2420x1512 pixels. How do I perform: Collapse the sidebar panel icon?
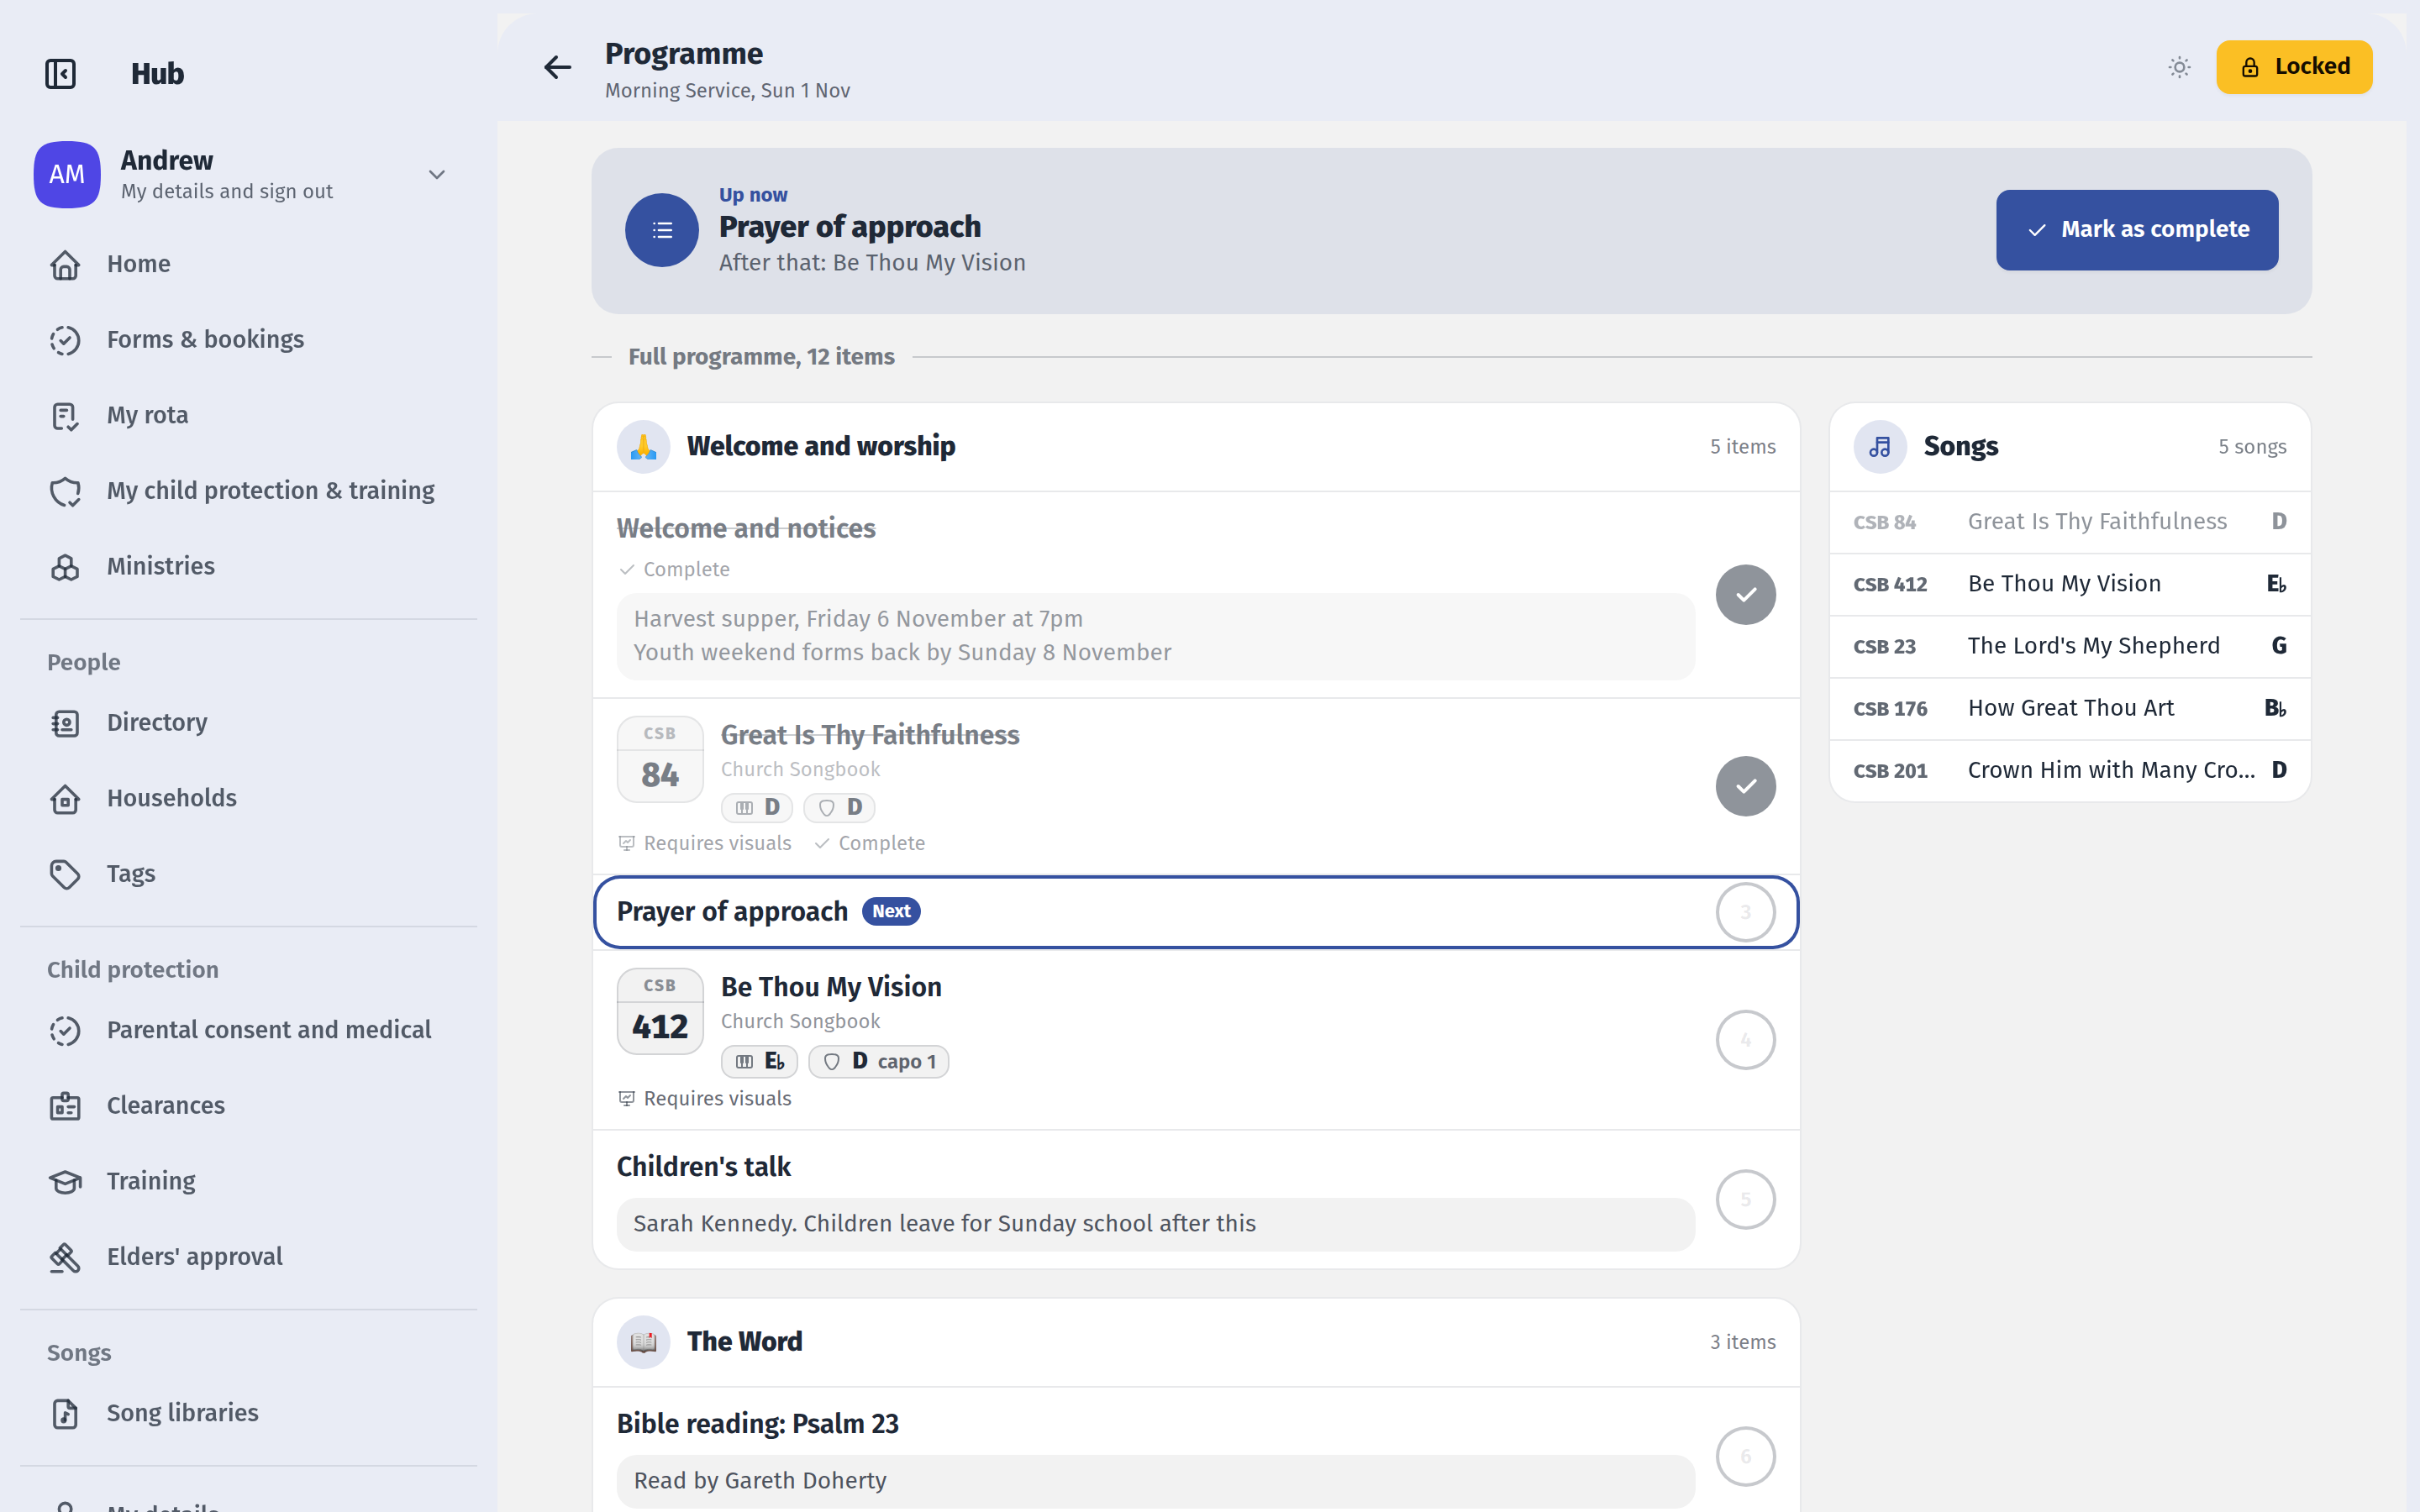61,74
